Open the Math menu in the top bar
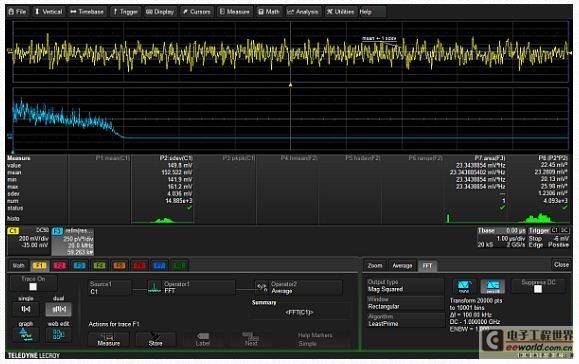The image size is (579, 364). [x=269, y=12]
